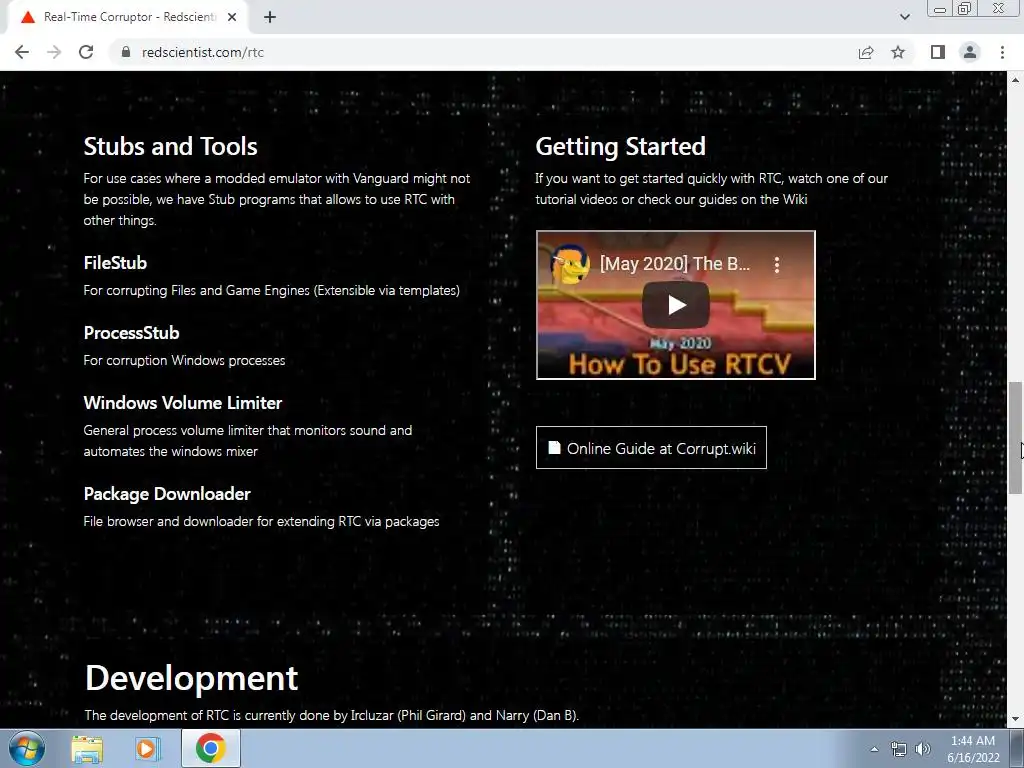Open Online Guide at Corrupt.wiki button

(651, 448)
